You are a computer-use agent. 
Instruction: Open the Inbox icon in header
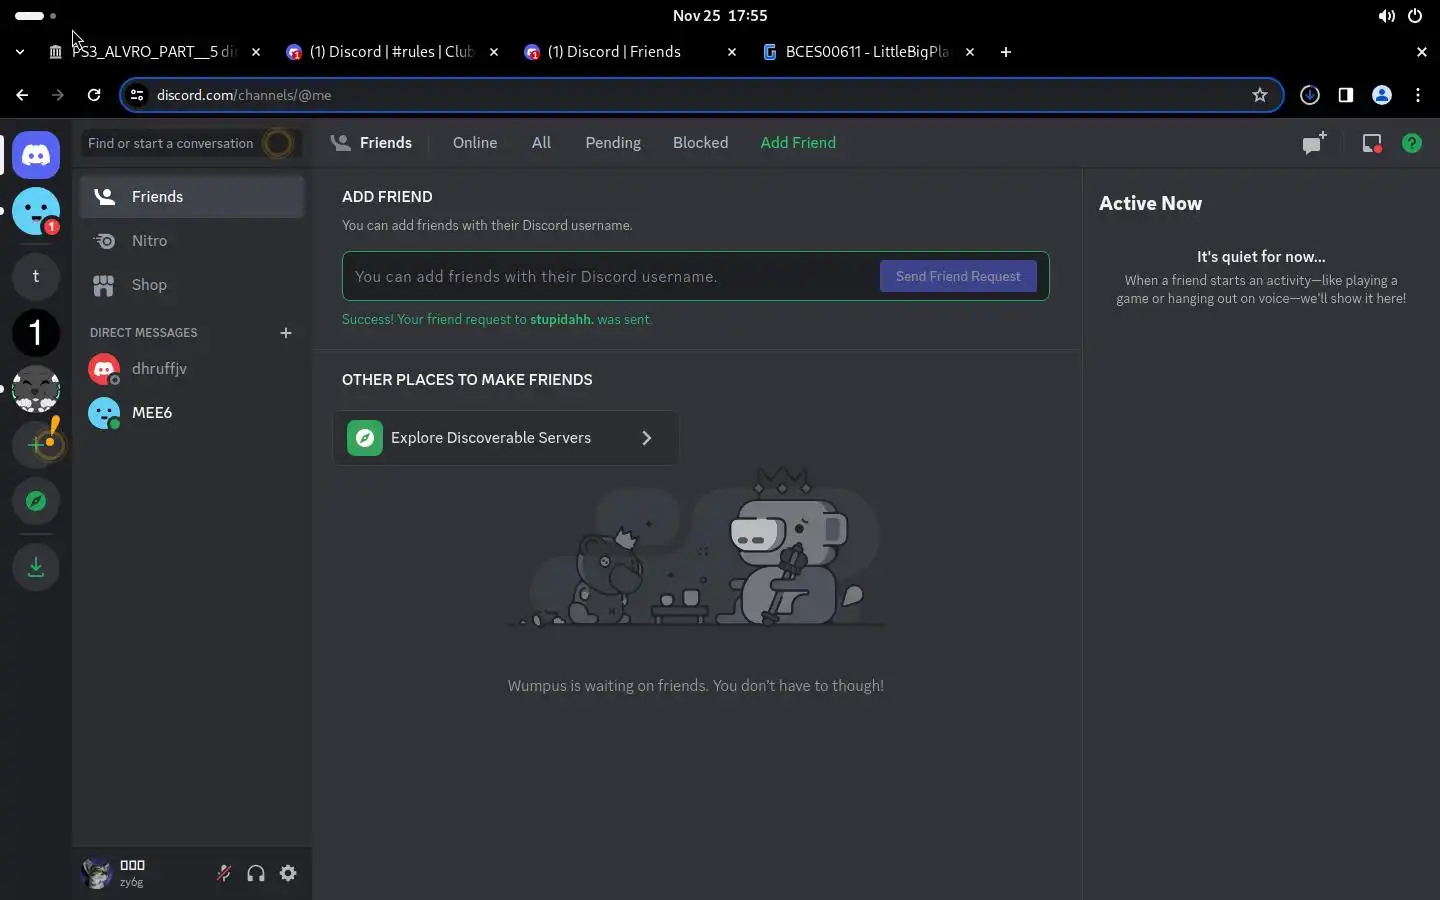(1372, 143)
